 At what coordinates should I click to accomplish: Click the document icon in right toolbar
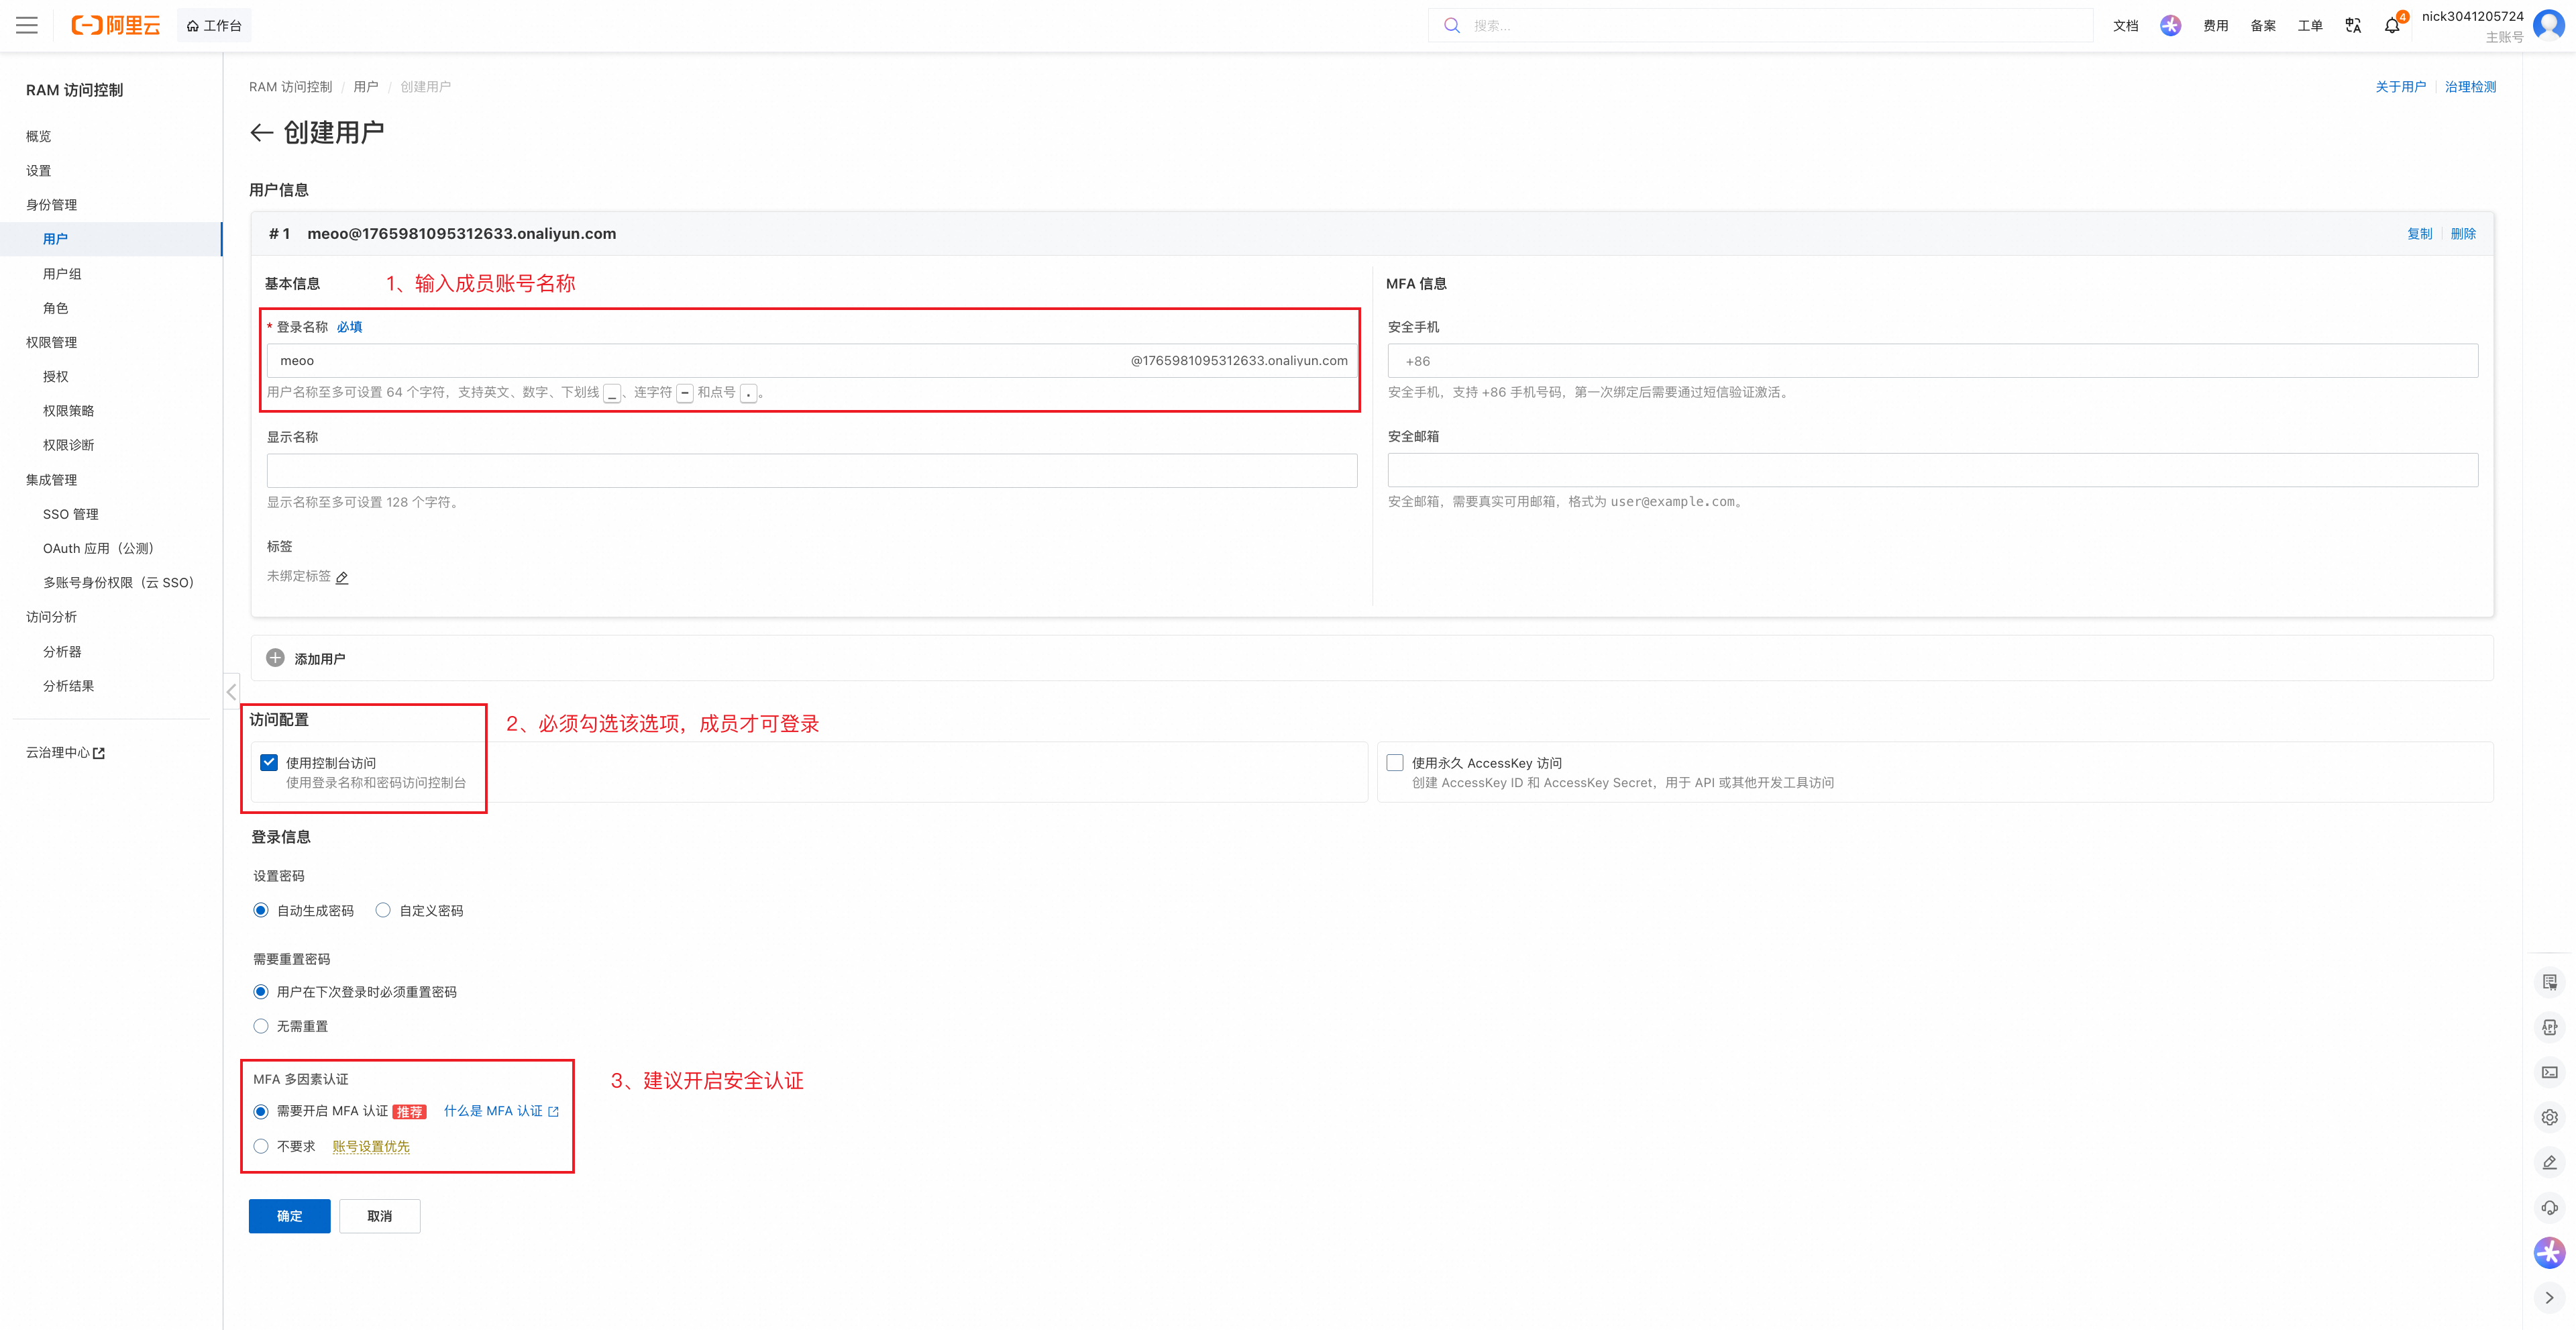pos(2549,982)
